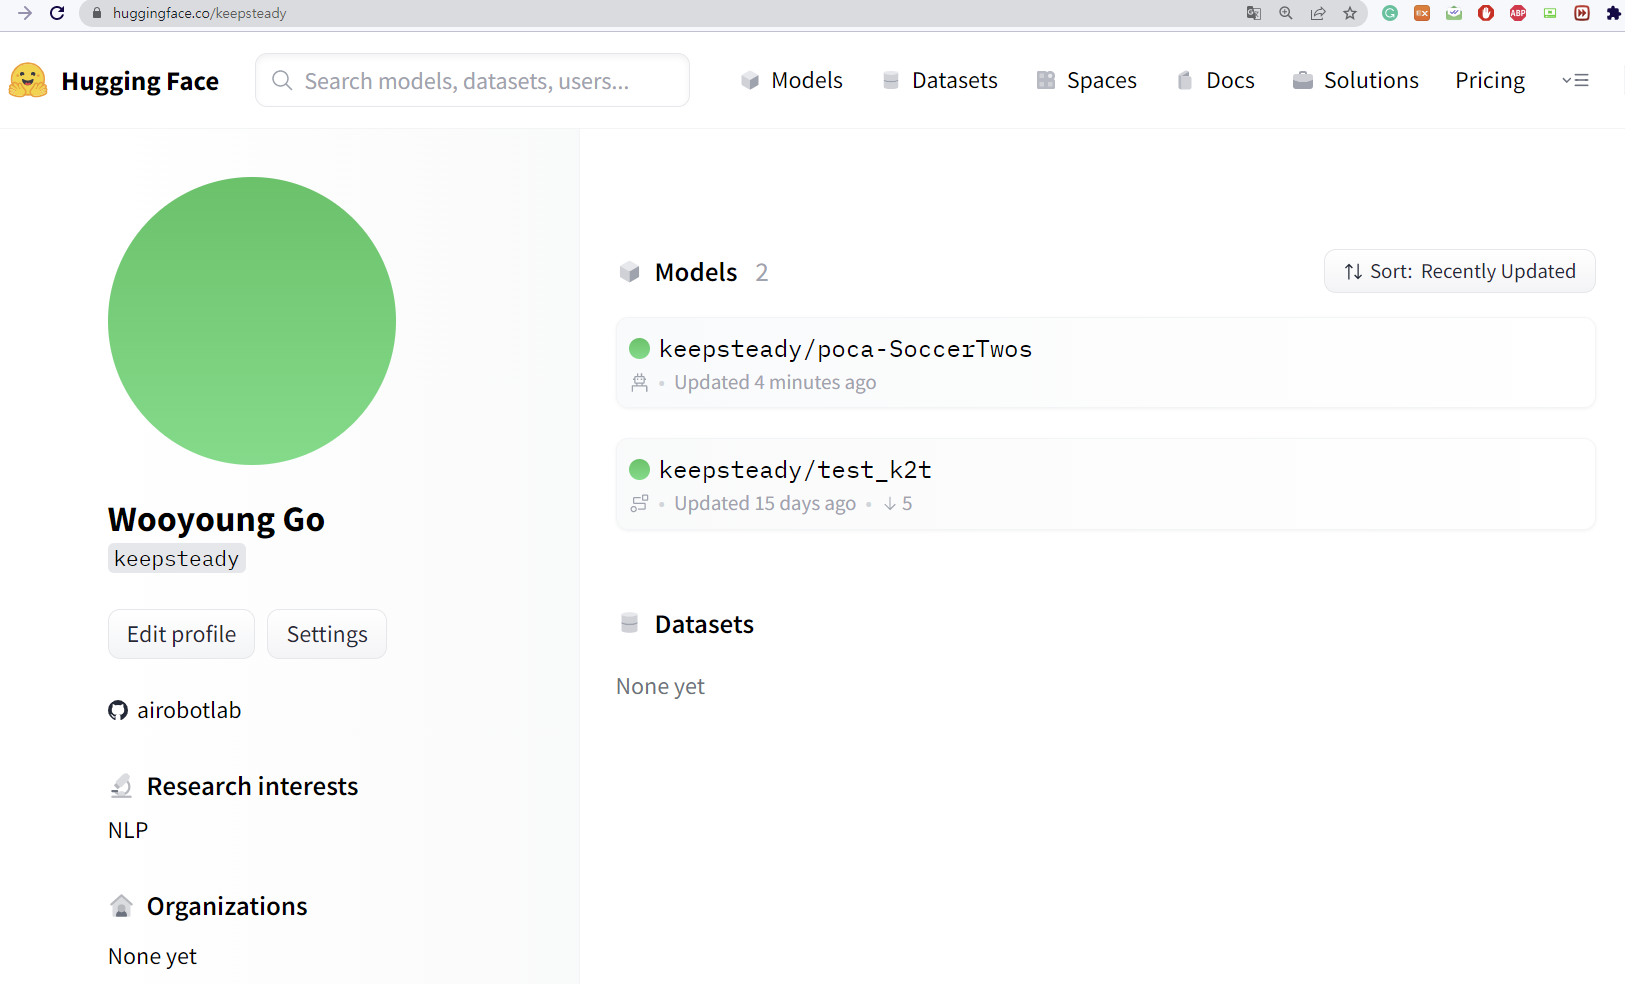Reload the page with the refresh icon
The width and height of the screenshot is (1626, 984).
tap(57, 13)
